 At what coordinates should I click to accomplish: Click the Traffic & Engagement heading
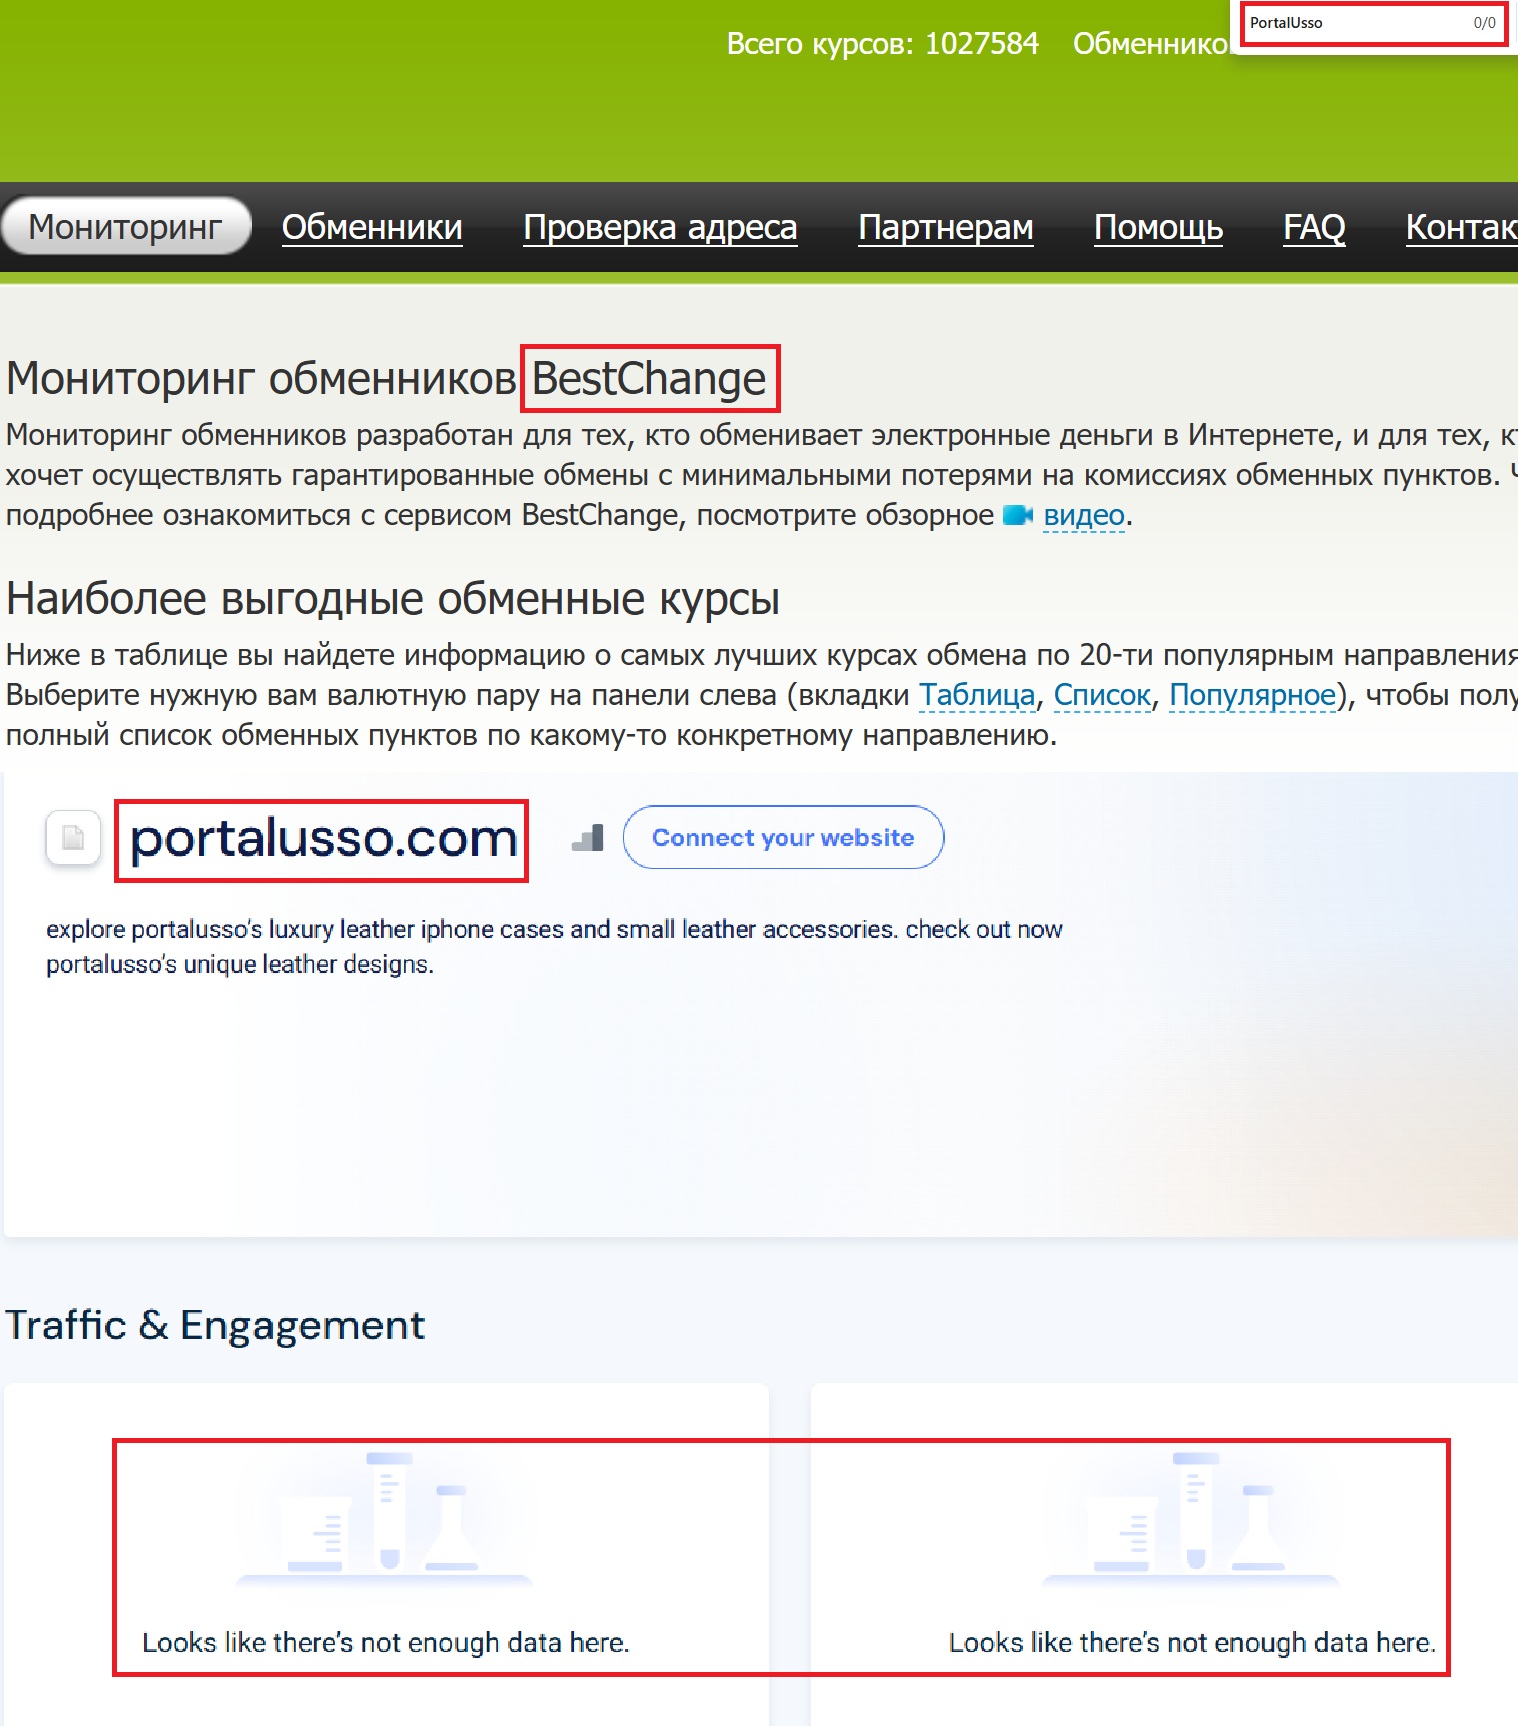click(215, 1325)
